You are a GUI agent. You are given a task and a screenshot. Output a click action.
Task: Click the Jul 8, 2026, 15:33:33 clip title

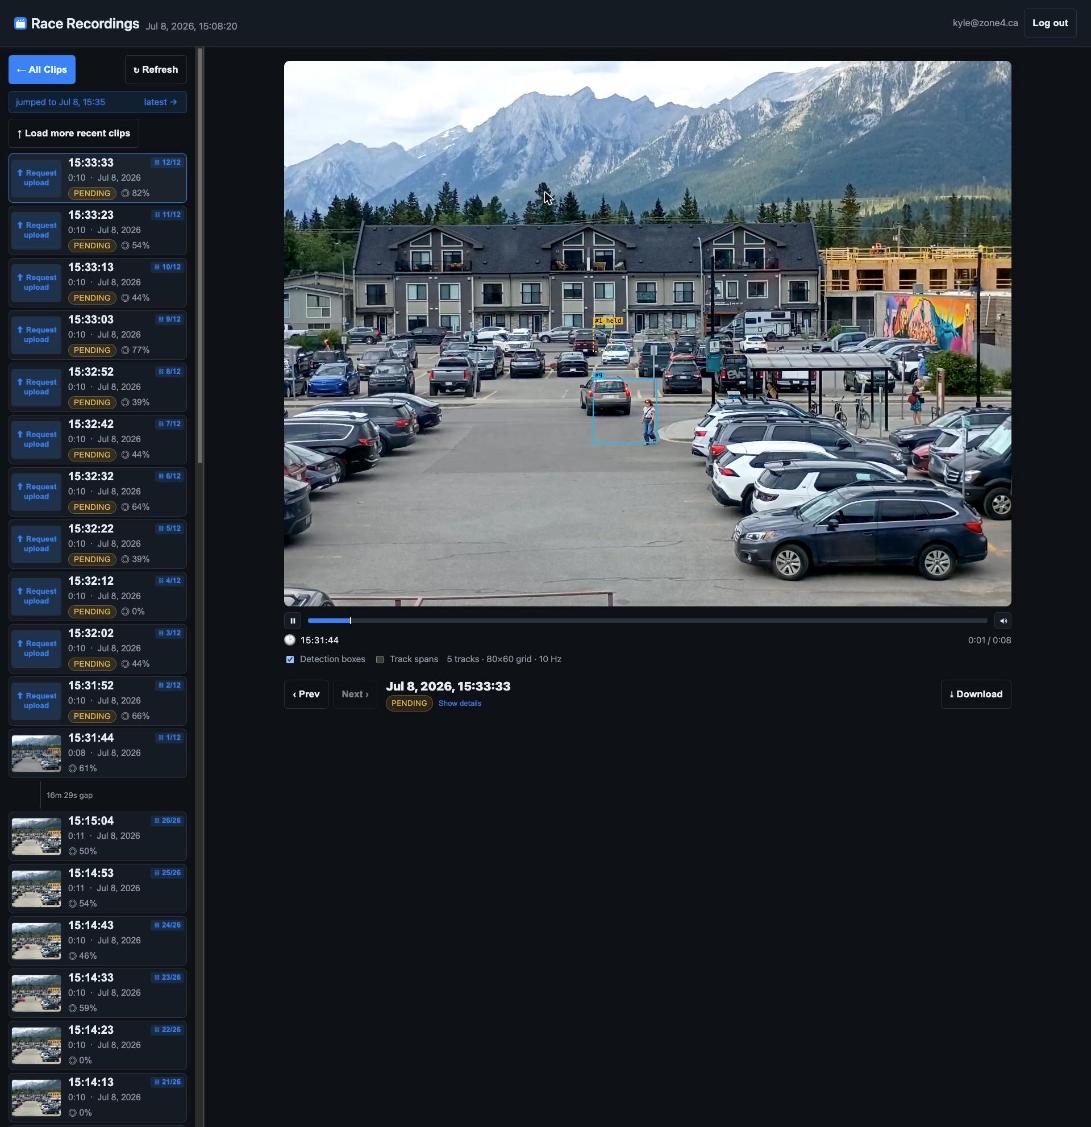[448, 686]
